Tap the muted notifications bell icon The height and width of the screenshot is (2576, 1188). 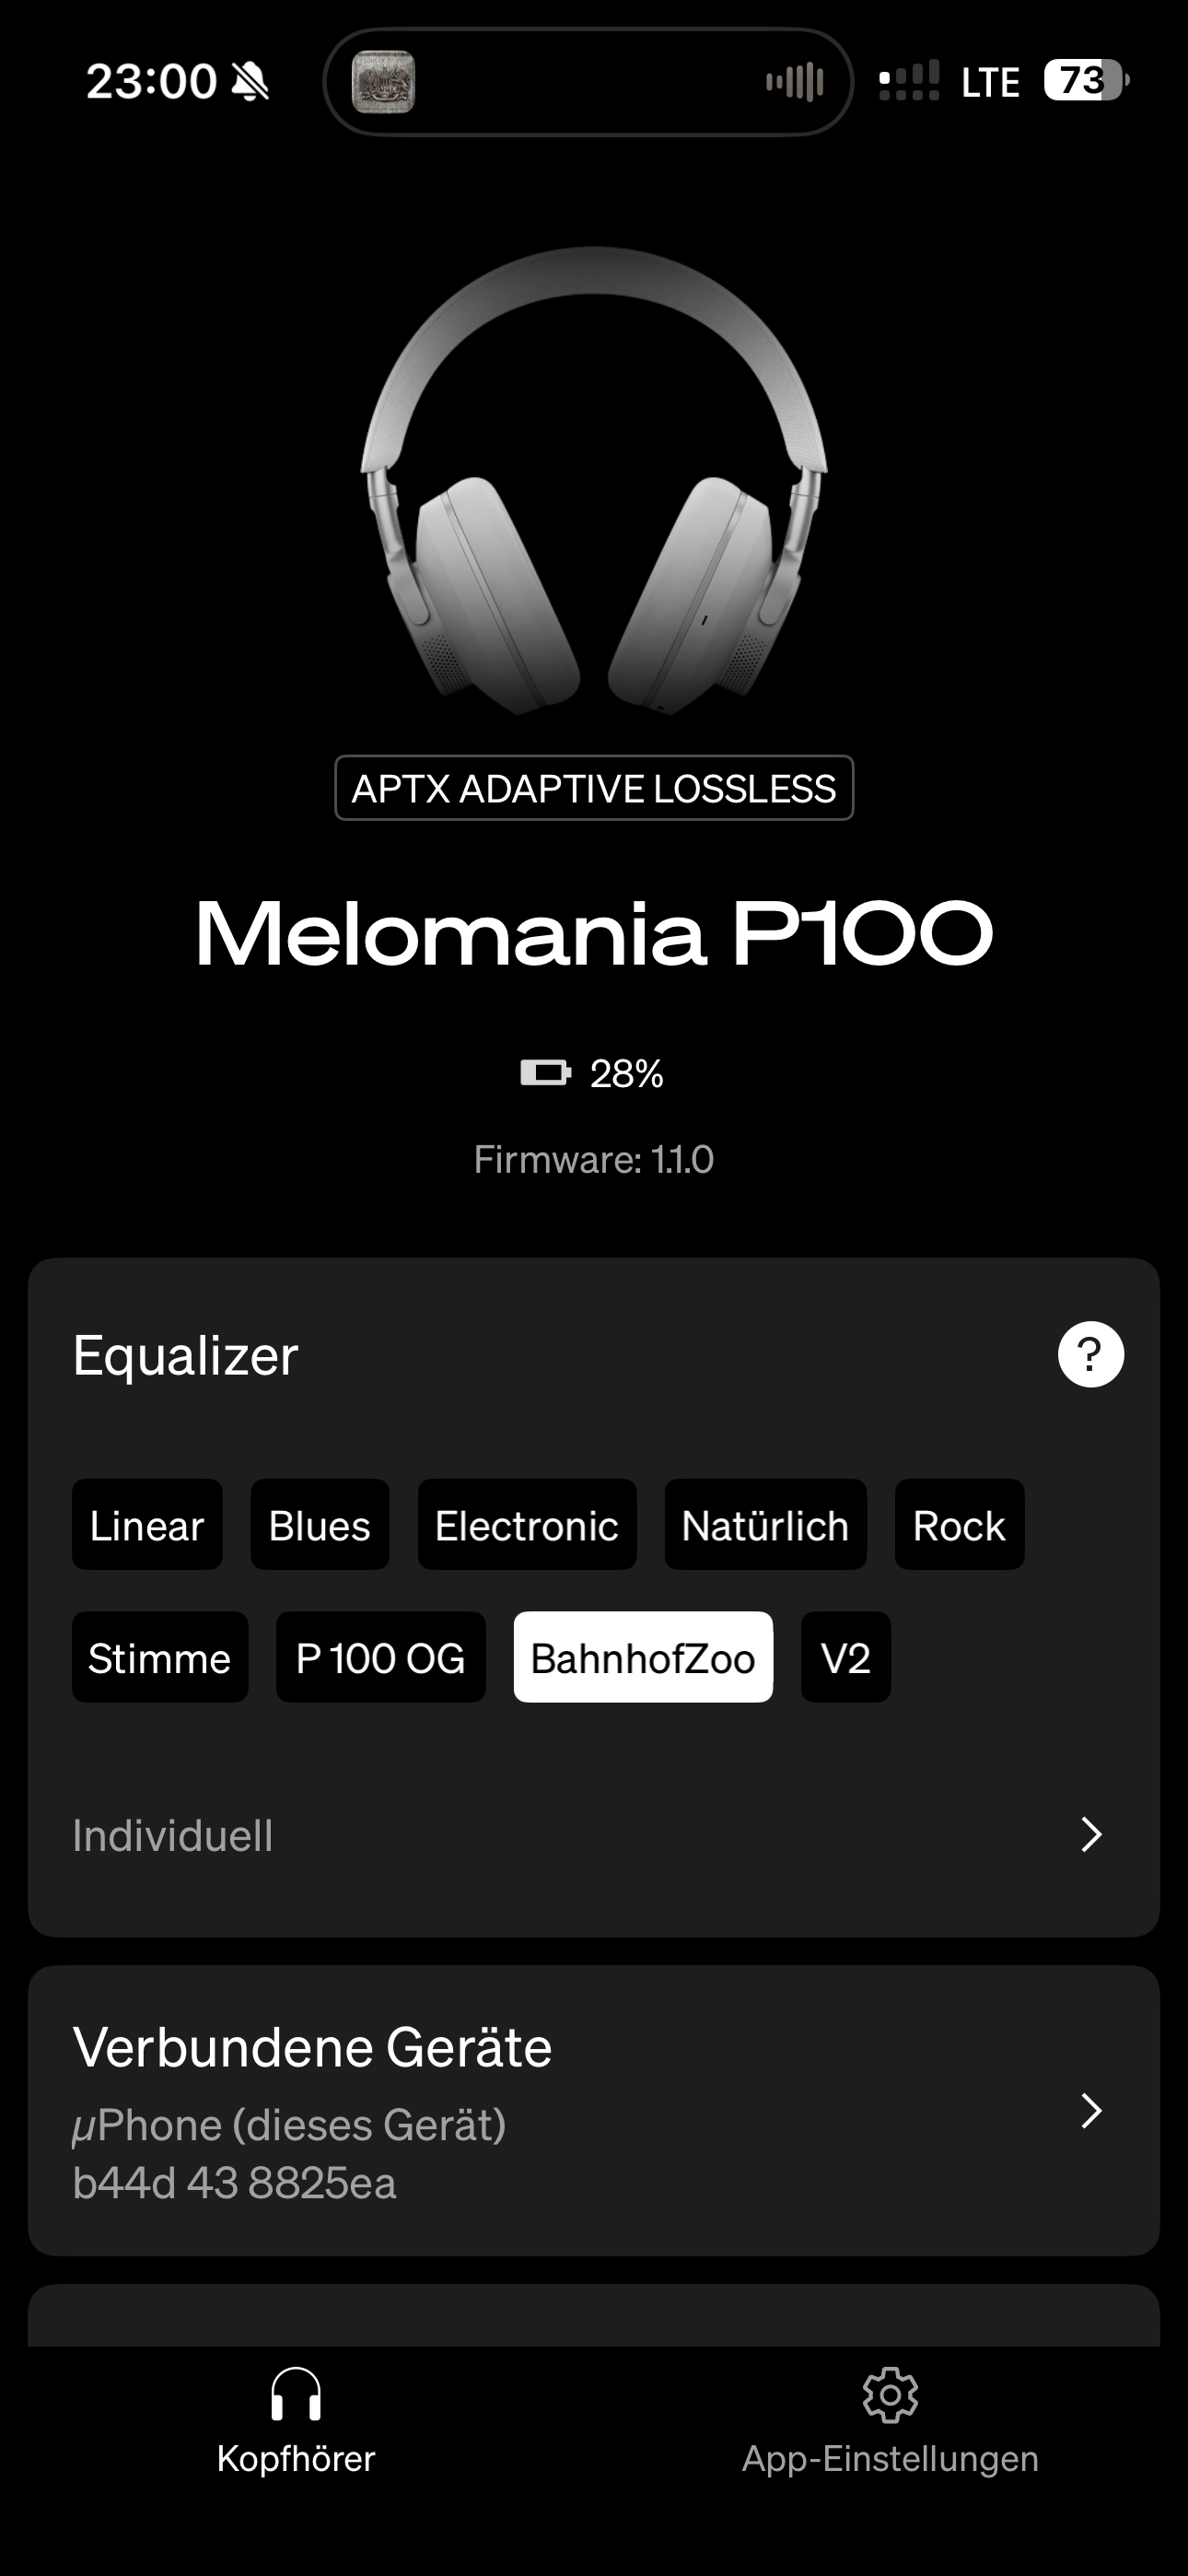(x=253, y=80)
